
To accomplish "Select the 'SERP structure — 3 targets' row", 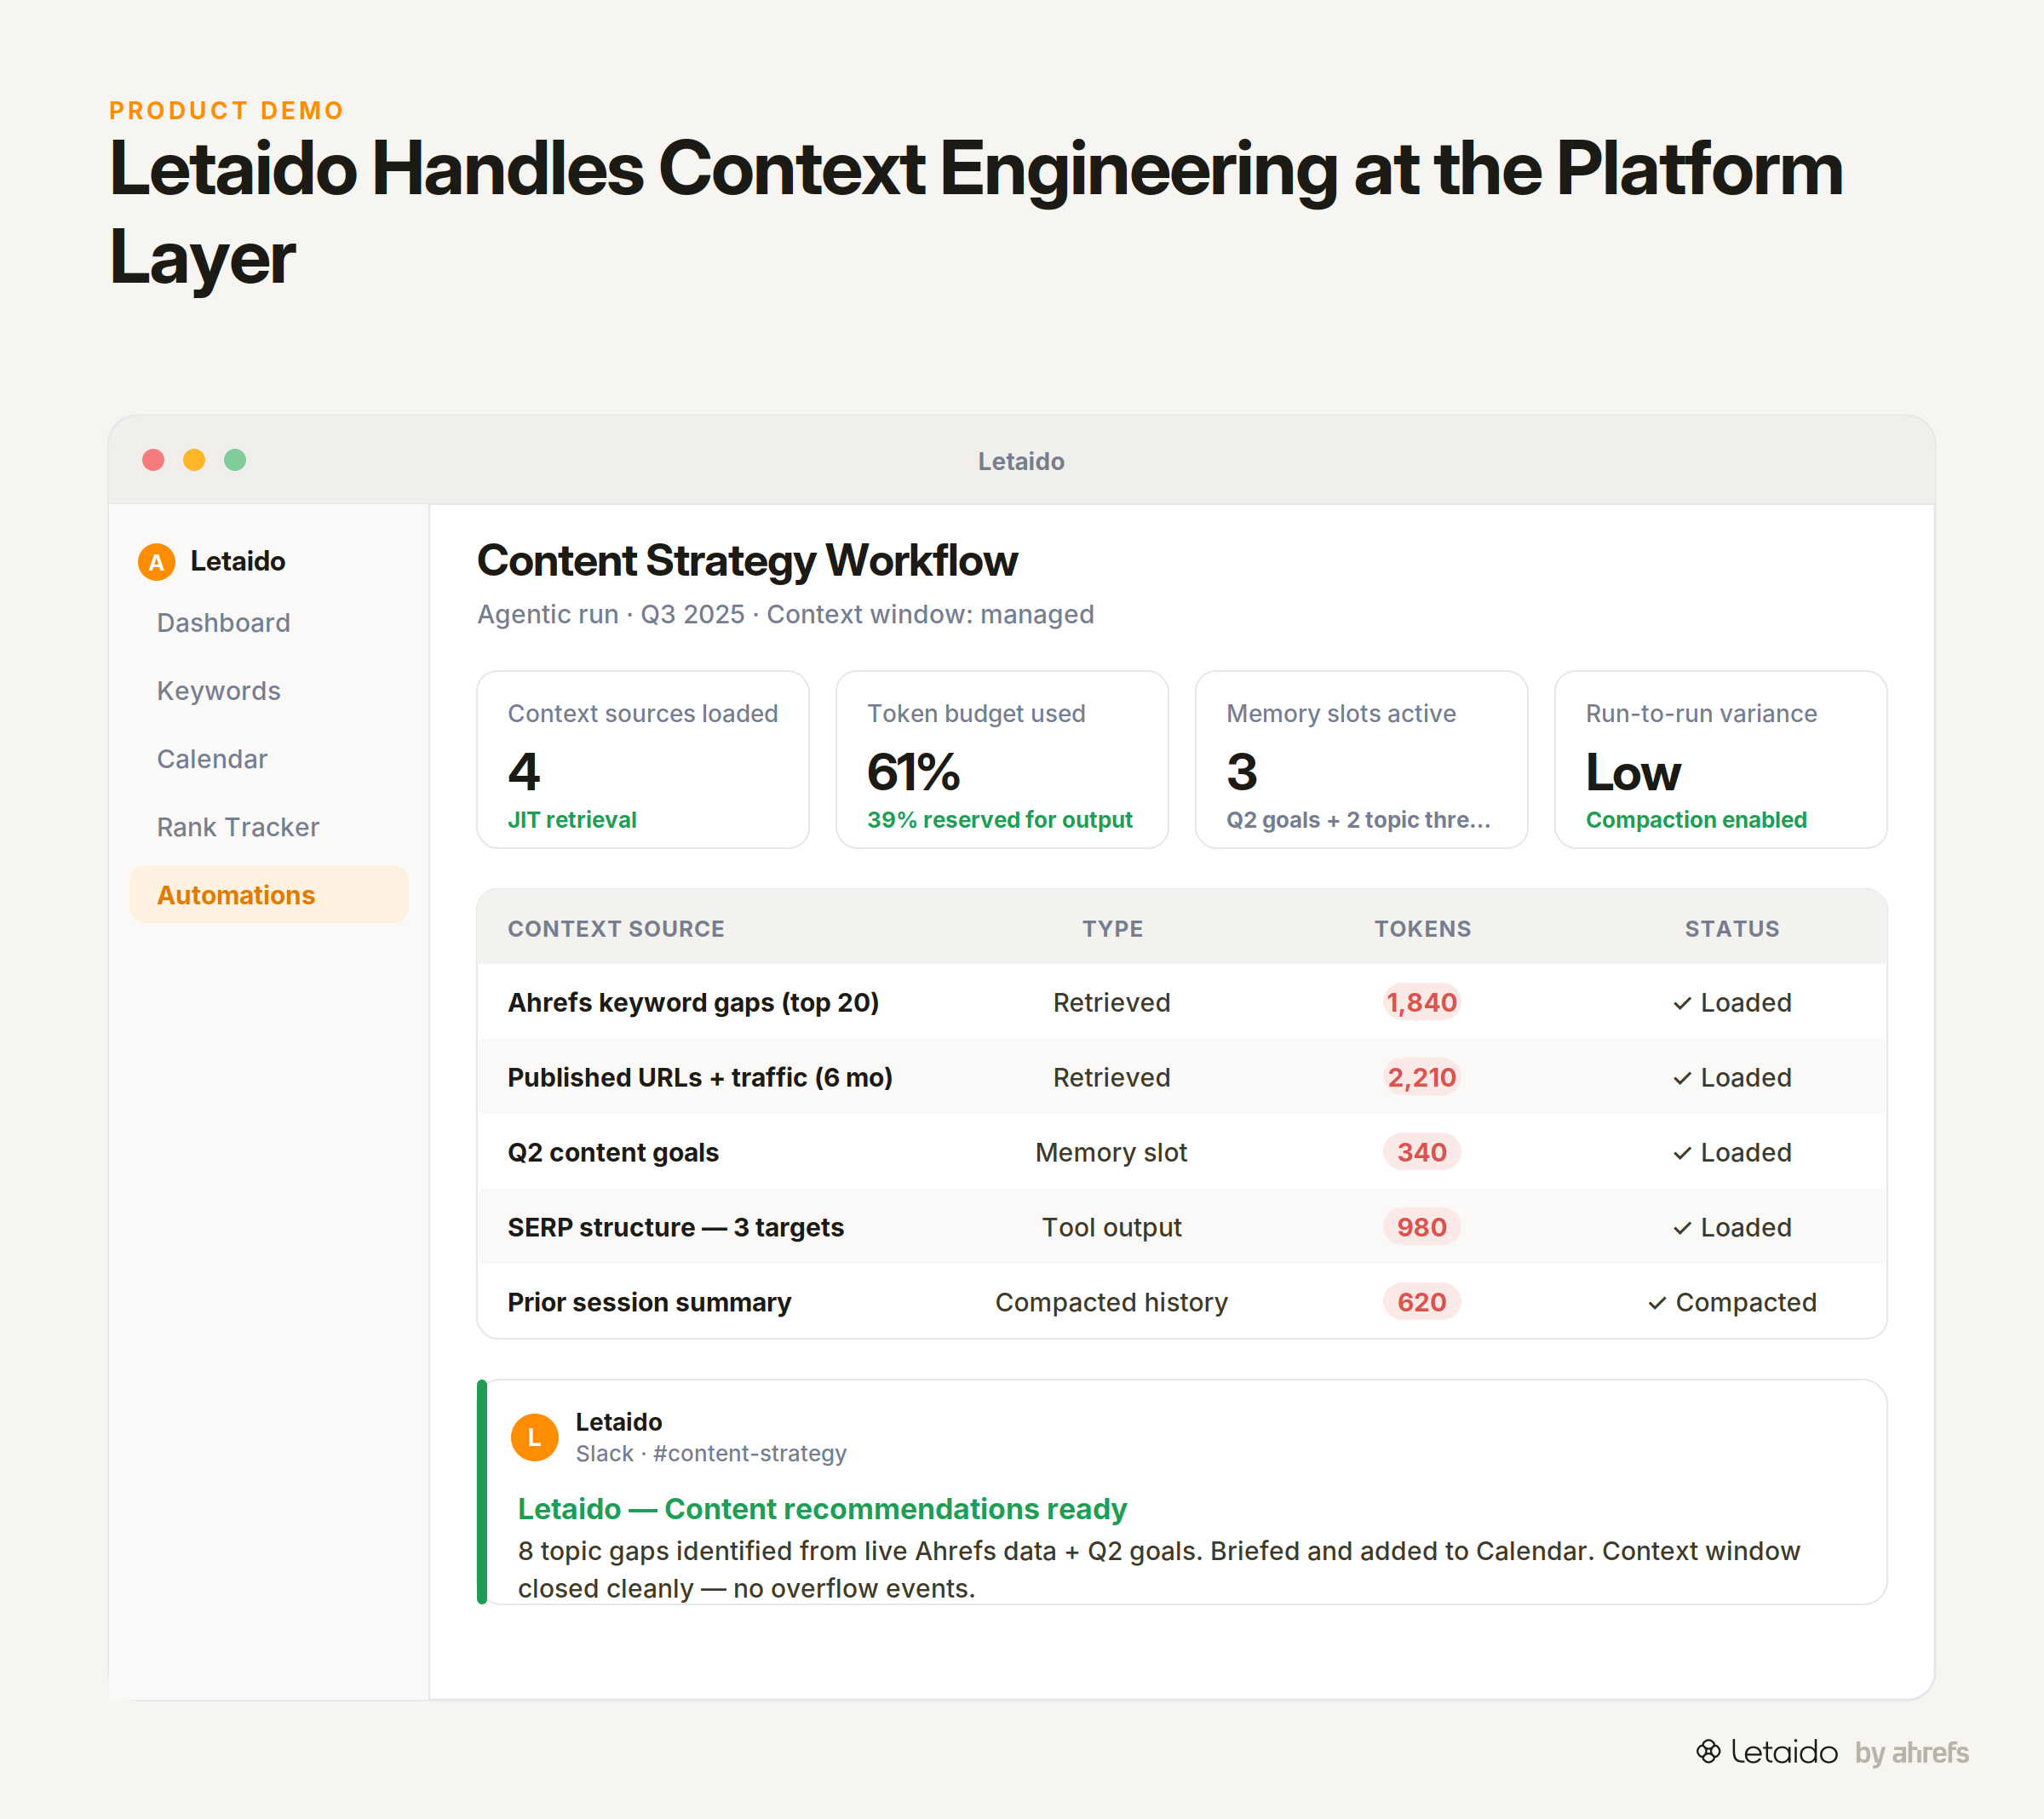I will click(1182, 1227).
